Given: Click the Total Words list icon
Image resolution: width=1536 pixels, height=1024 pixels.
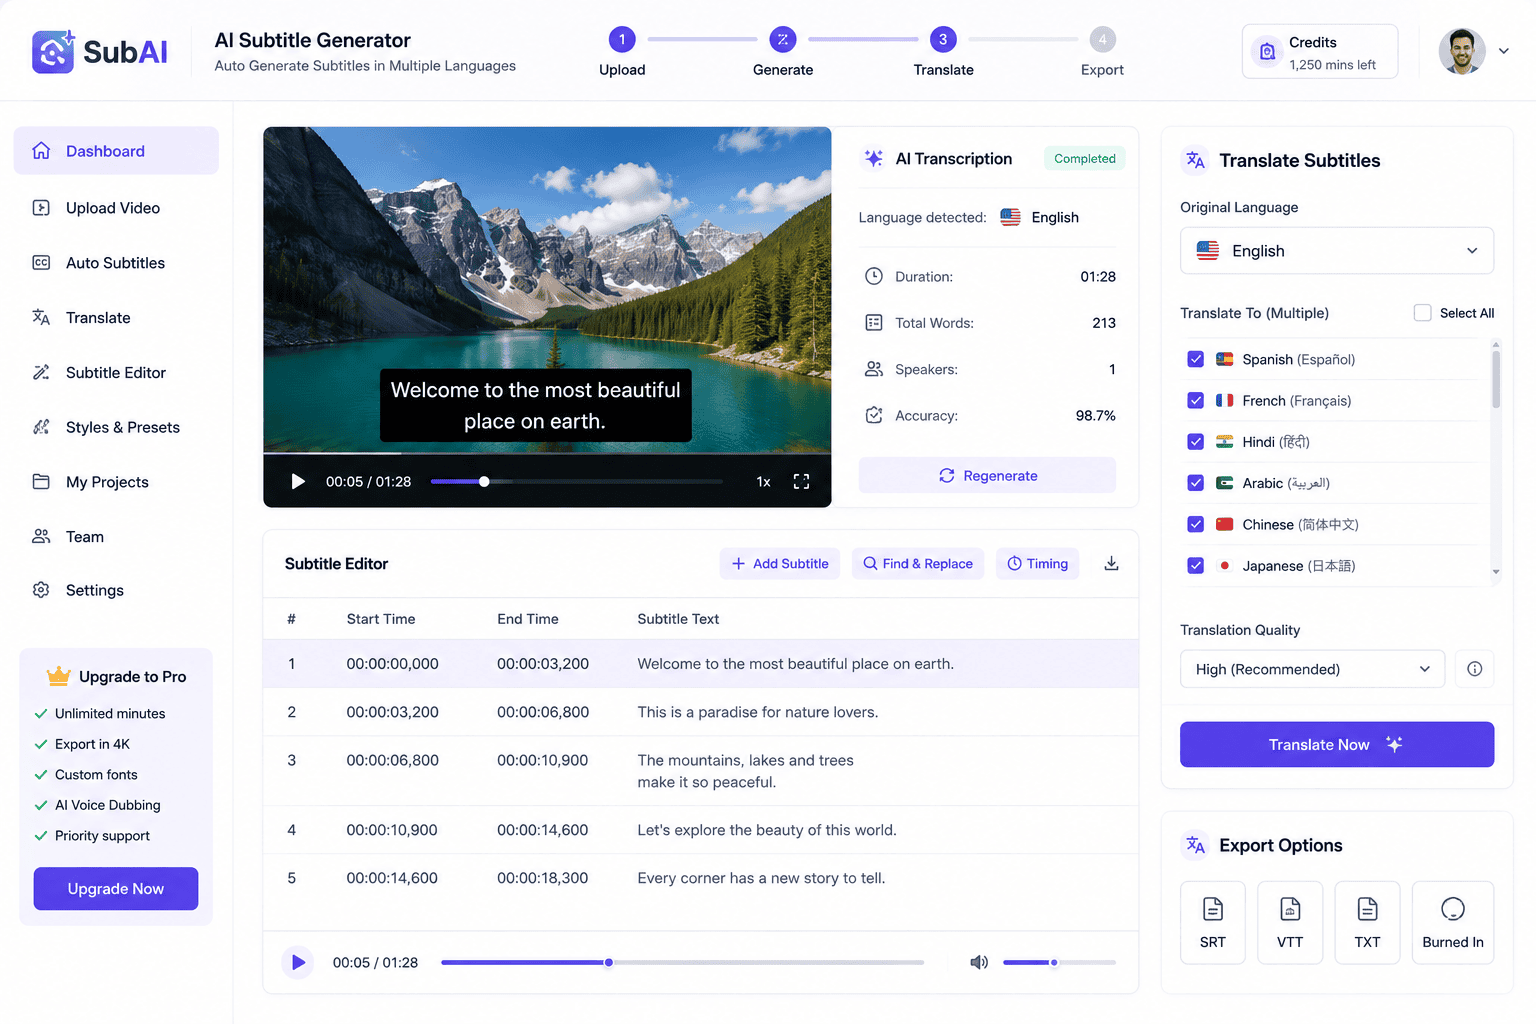Looking at the screenshot, I should [873, 323].
